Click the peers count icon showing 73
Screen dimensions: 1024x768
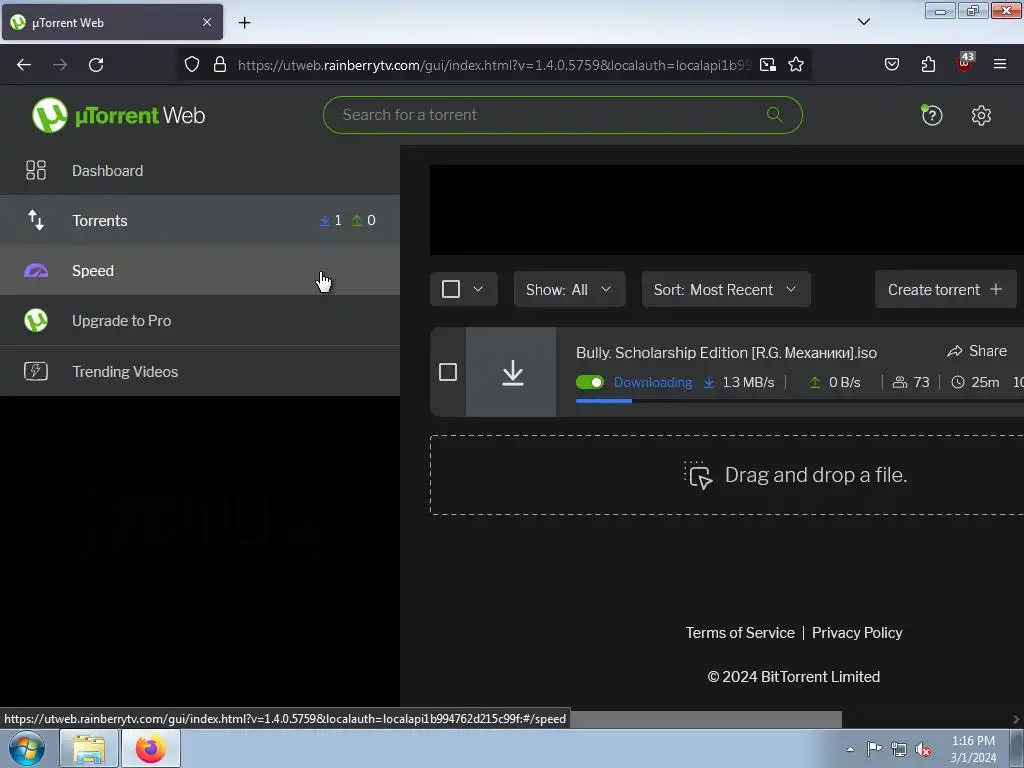(900, 382)
